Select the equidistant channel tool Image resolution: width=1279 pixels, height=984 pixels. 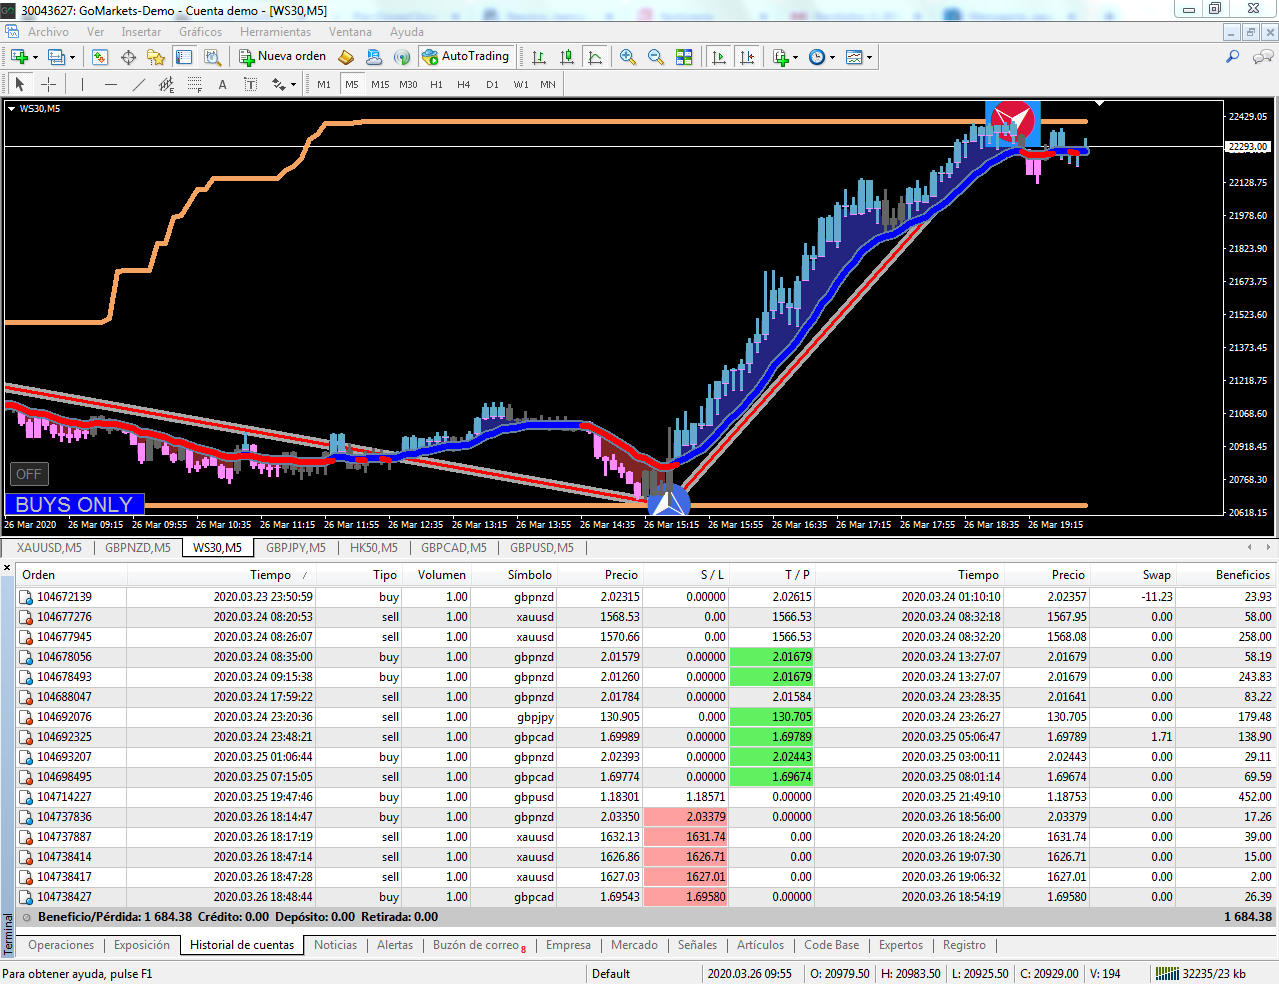[x=166, y=84]
